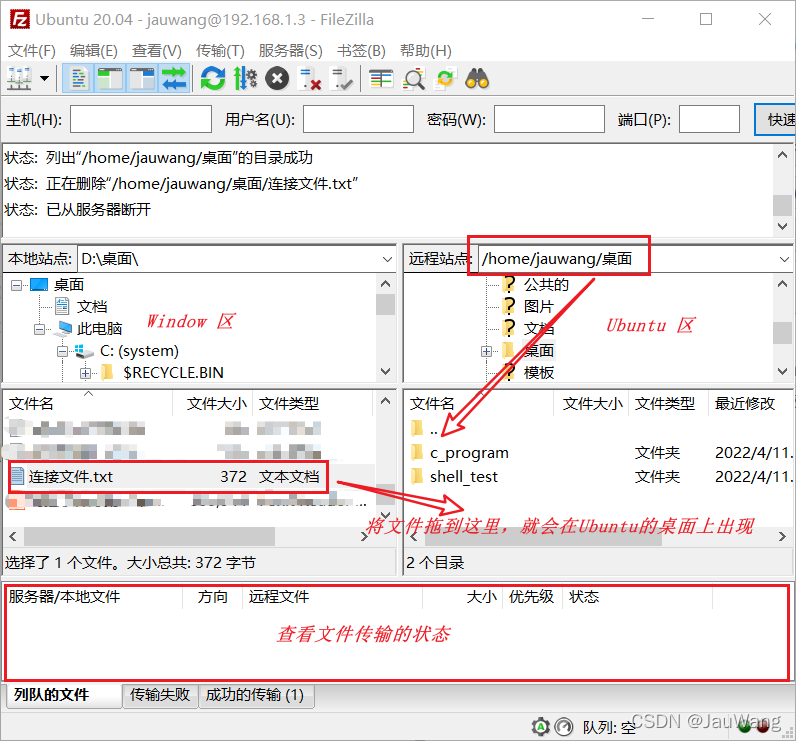Click local file list horizontal scrollbar

tap(149, 536)
